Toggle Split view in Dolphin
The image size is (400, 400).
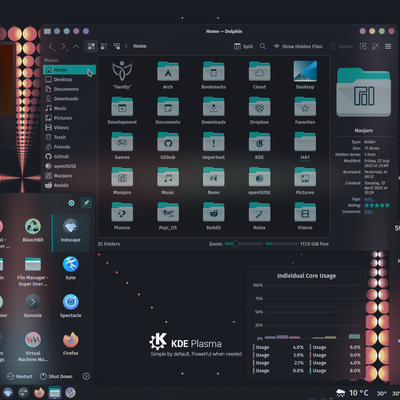[244, 46]
